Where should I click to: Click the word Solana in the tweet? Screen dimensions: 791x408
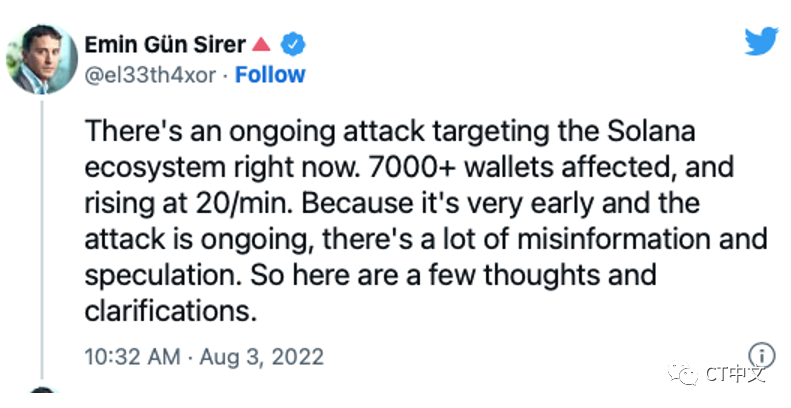(x=651, y=131)
